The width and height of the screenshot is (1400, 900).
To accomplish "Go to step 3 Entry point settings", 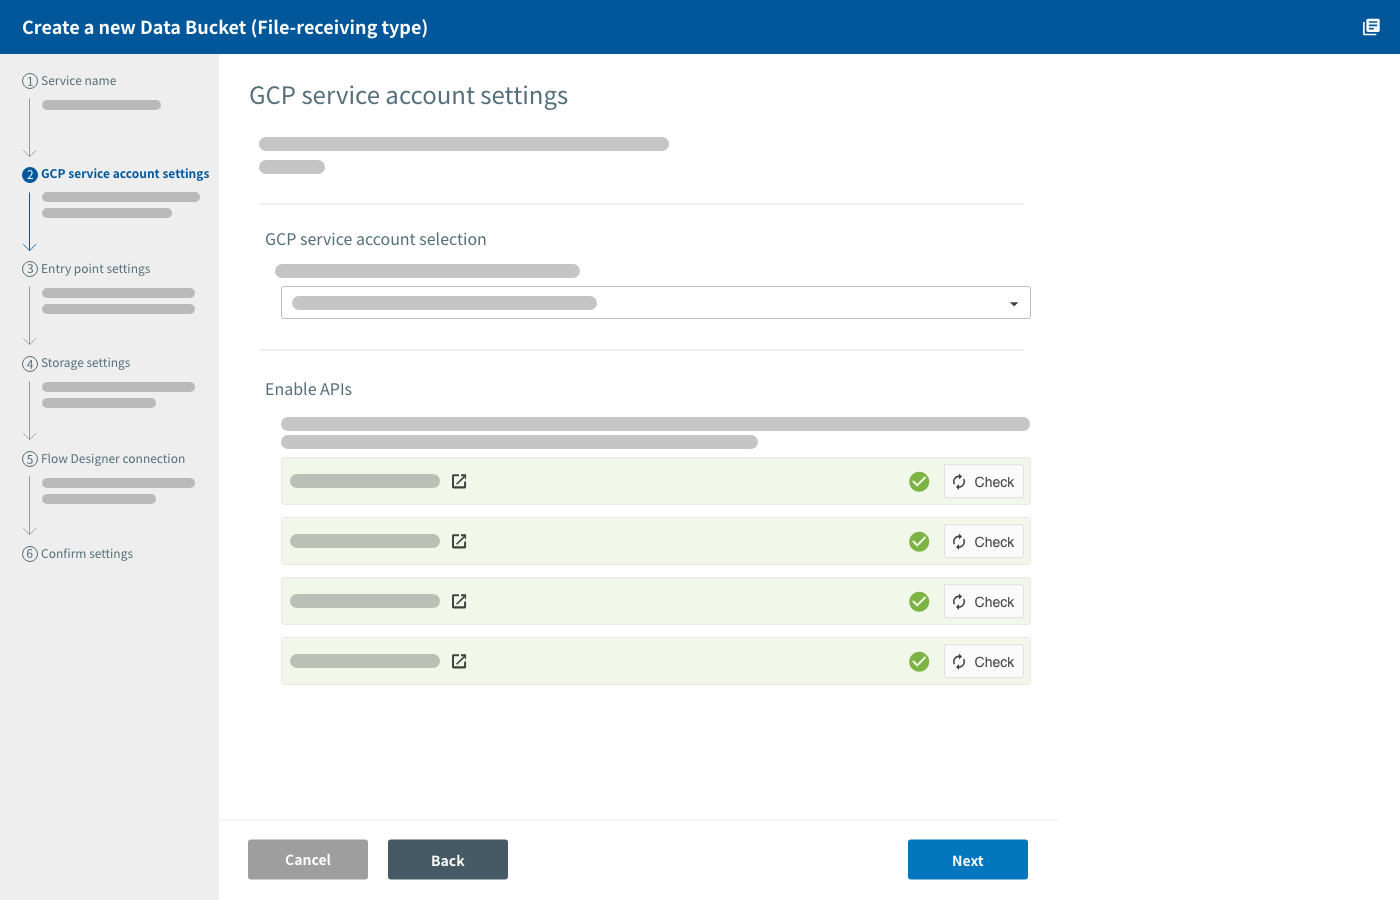I will (87, 269).
